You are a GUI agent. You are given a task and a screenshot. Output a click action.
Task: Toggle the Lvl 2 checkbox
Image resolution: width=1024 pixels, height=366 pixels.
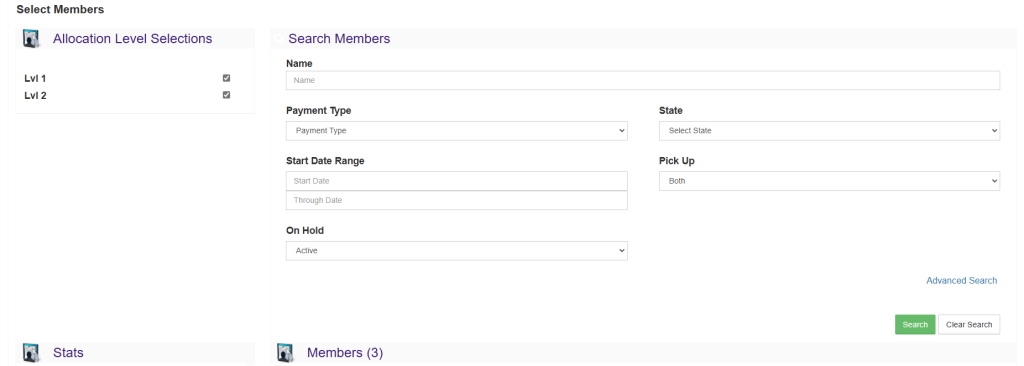227,95
